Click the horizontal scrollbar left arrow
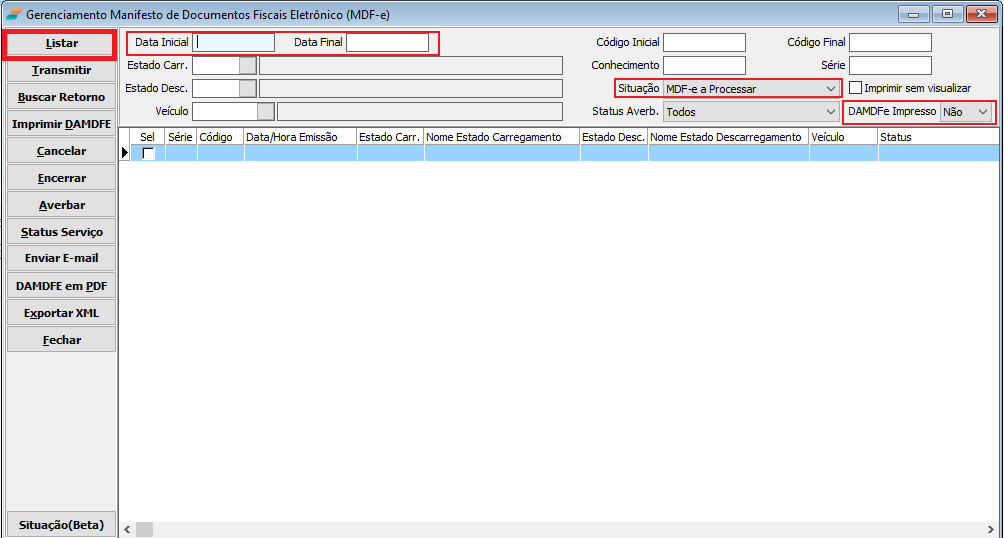Screen dimensions: 1004x538 click(127, 529)
